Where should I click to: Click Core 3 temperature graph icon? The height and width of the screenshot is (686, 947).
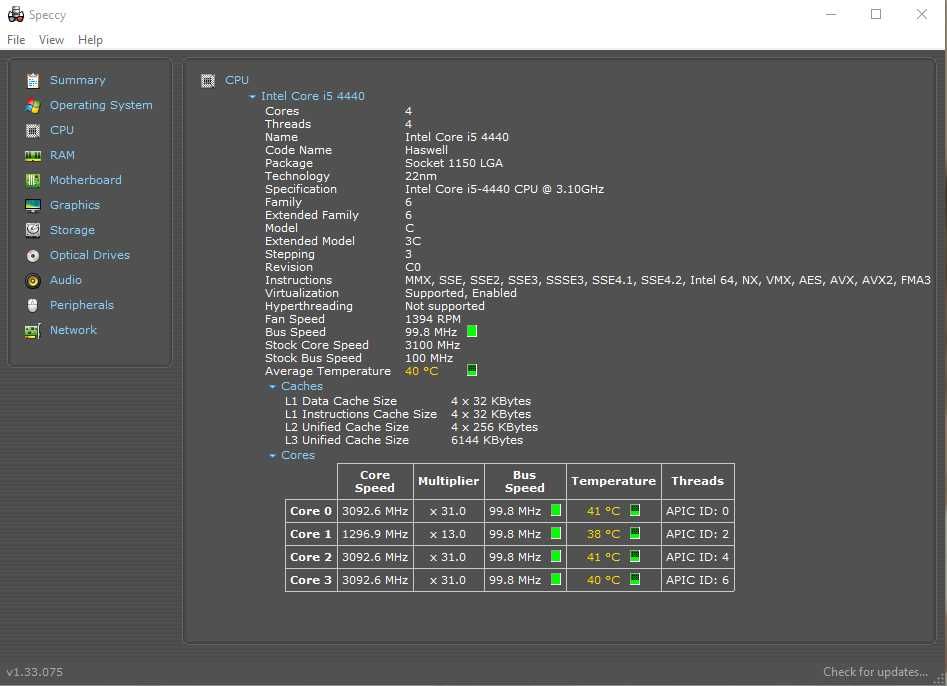(635, 579)
